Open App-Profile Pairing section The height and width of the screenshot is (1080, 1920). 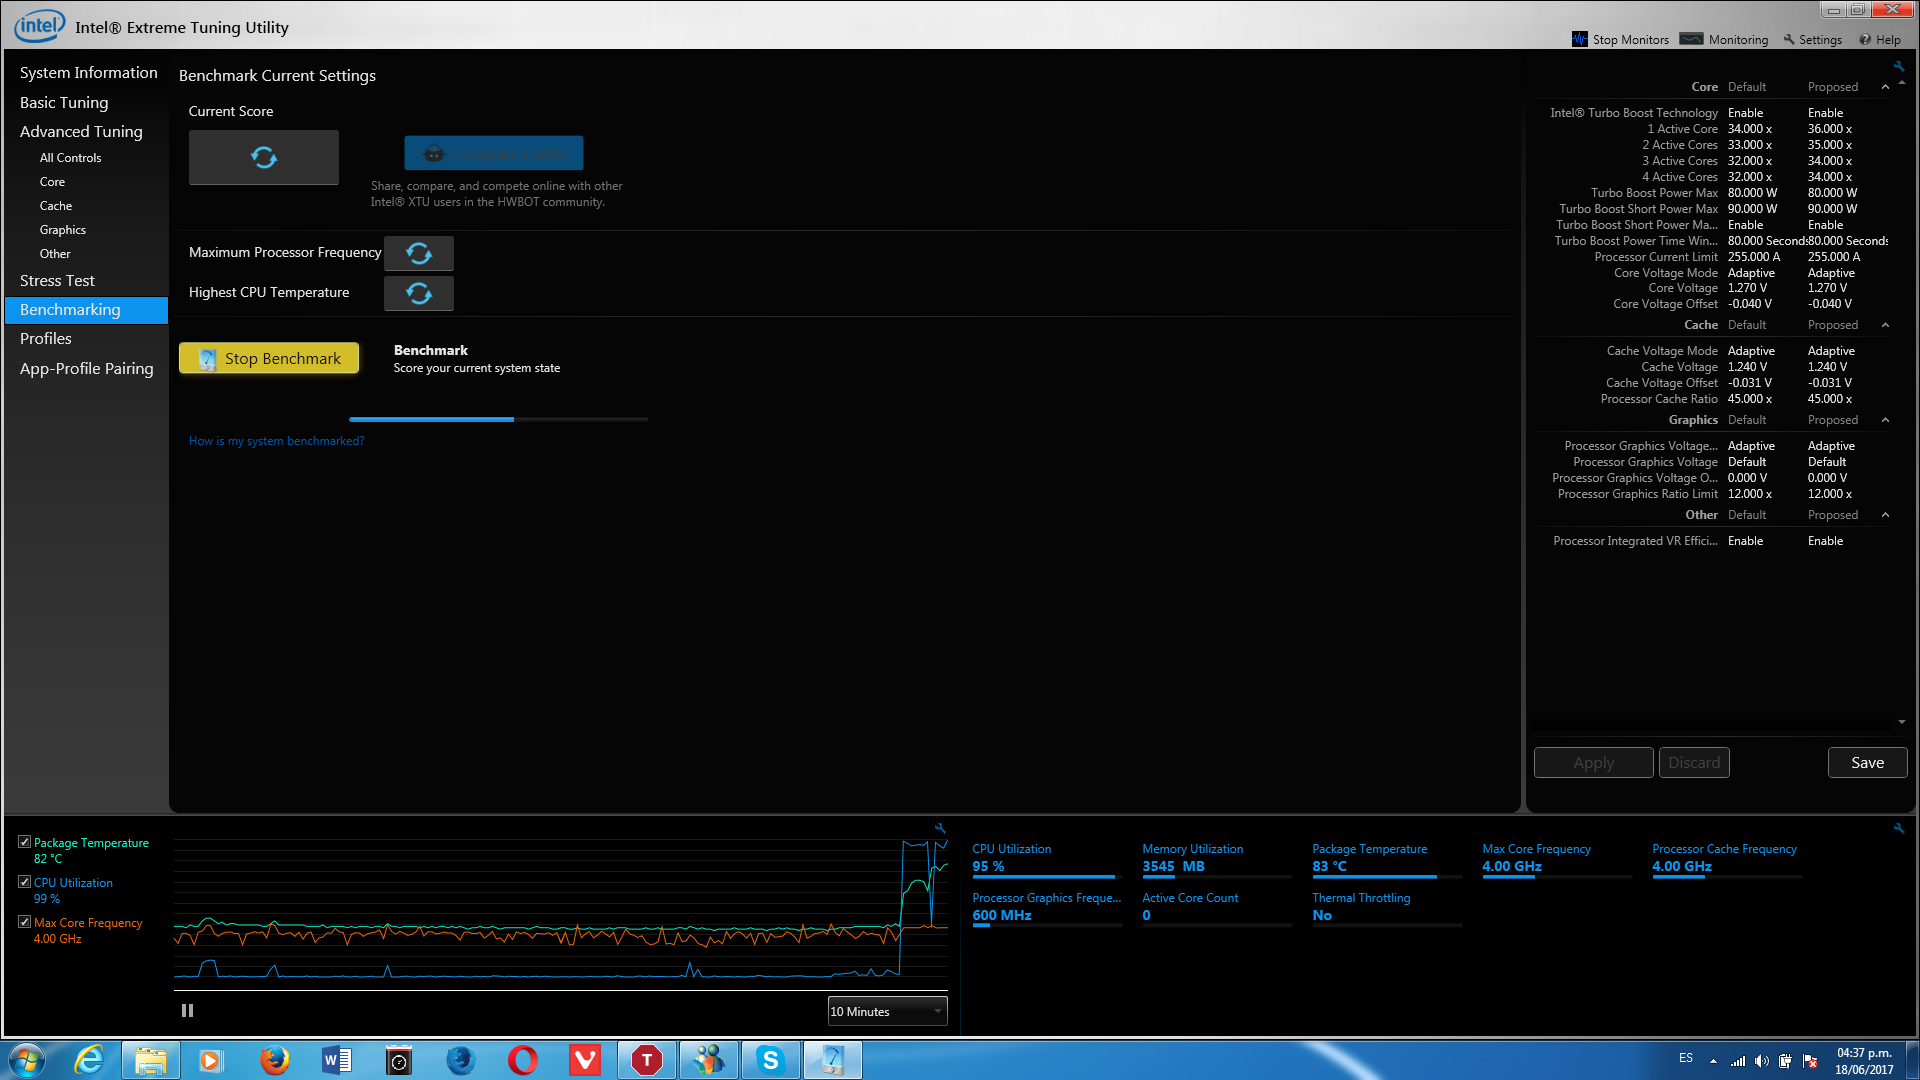[x=87, y=369]
